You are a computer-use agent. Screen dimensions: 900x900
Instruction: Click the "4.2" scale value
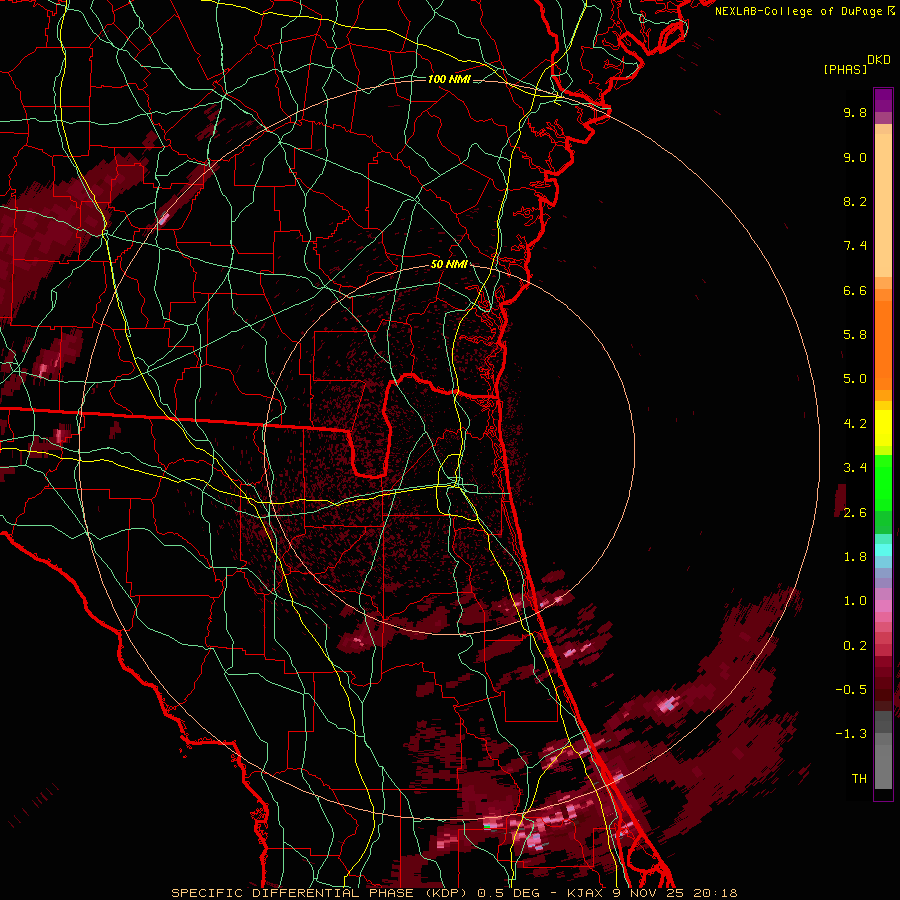click(855, 424)
